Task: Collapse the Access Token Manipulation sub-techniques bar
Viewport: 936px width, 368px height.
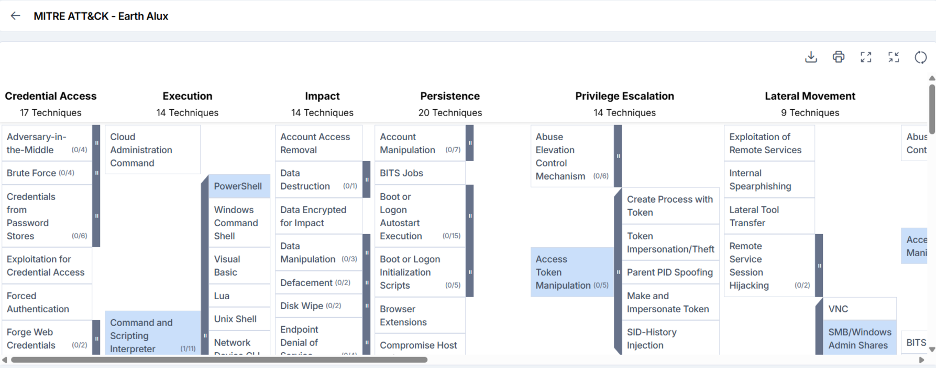Action: tap(618, 272)
